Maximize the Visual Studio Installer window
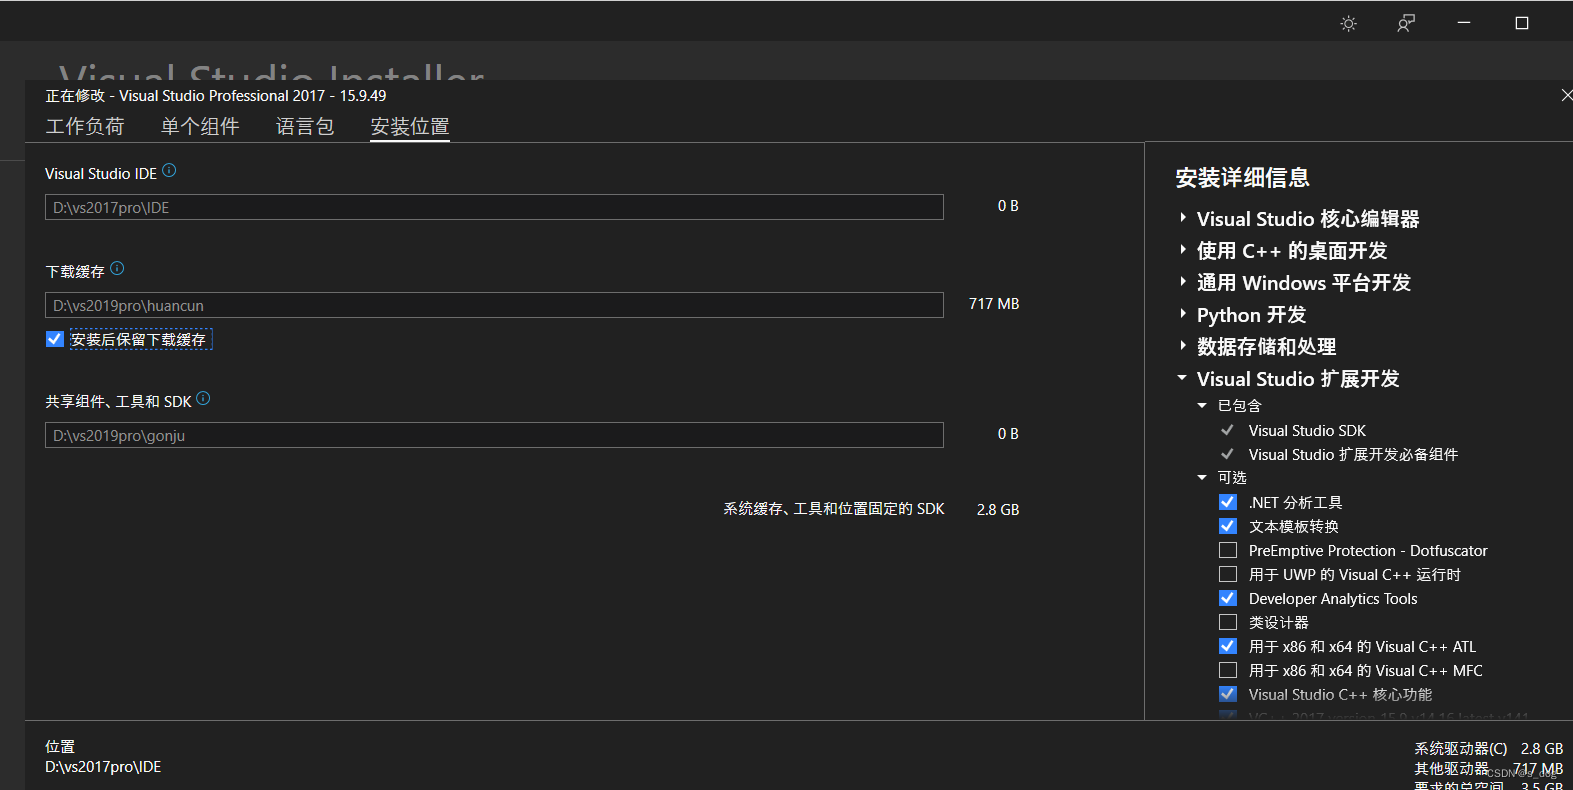Viewport: 1573px width, 790px height. click(1522, 23)
